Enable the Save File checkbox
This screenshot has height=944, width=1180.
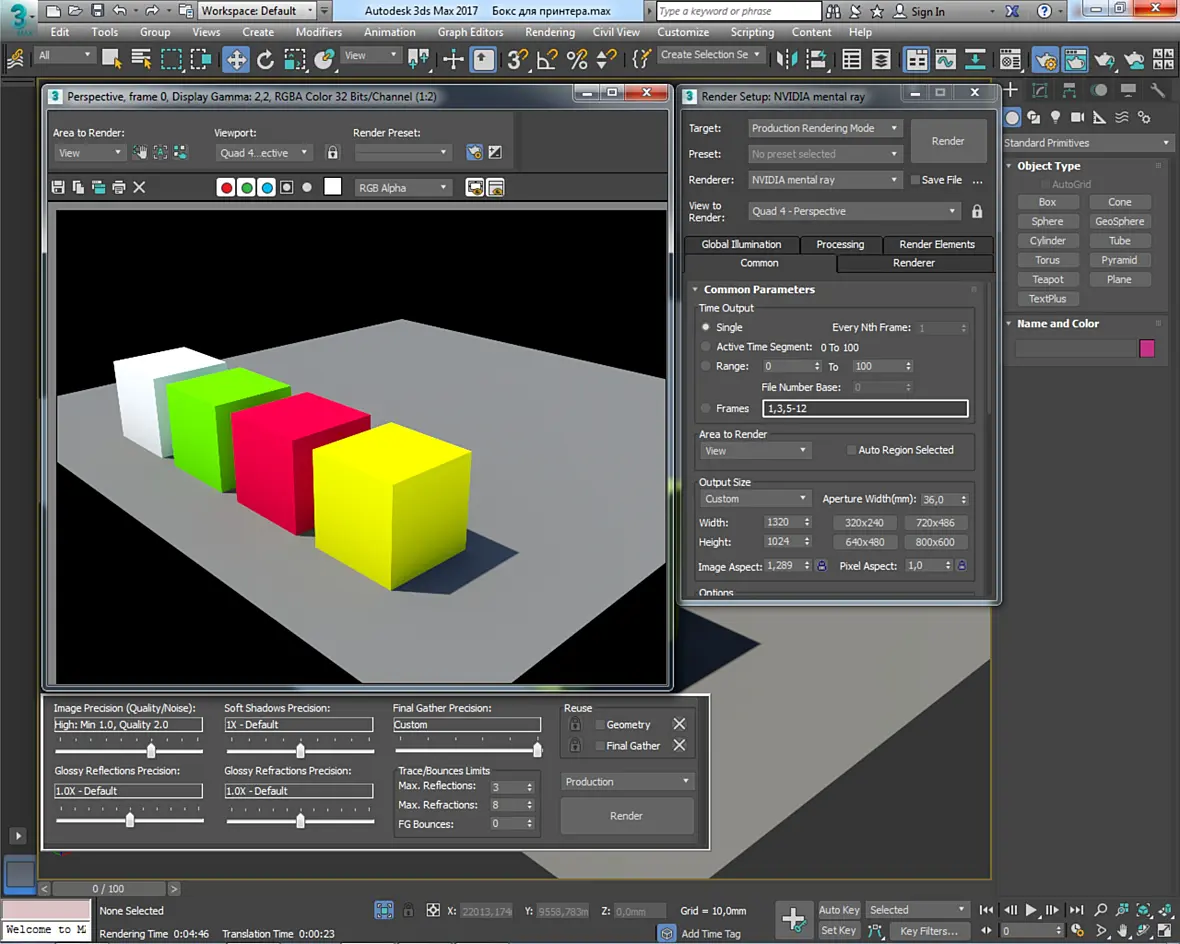tap(915, 180)
